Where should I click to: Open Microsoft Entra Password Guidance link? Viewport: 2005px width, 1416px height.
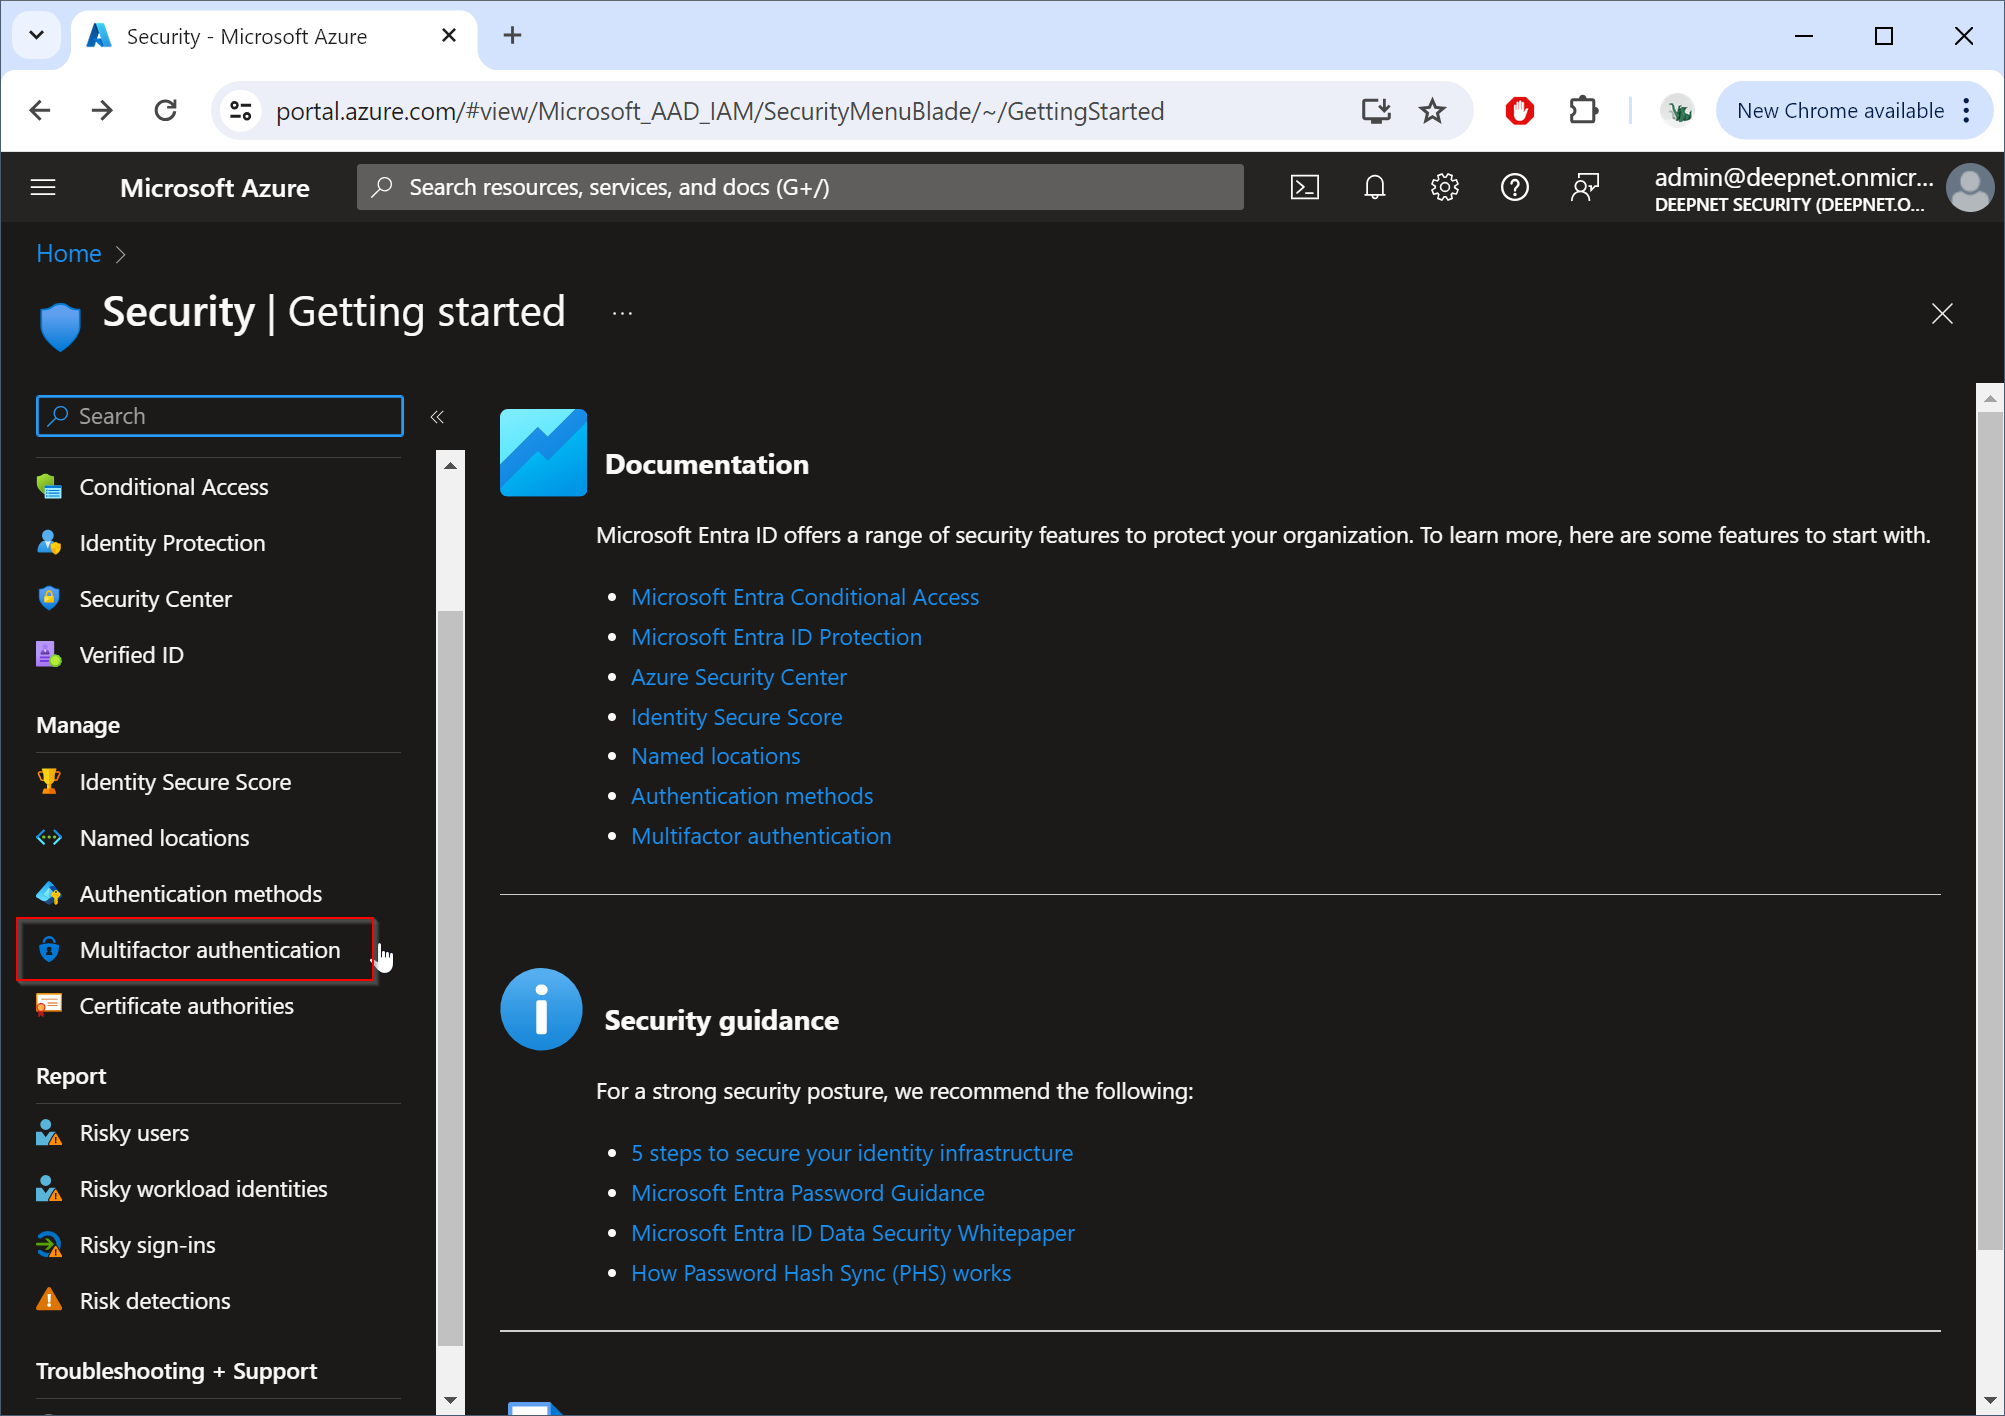807,1193
